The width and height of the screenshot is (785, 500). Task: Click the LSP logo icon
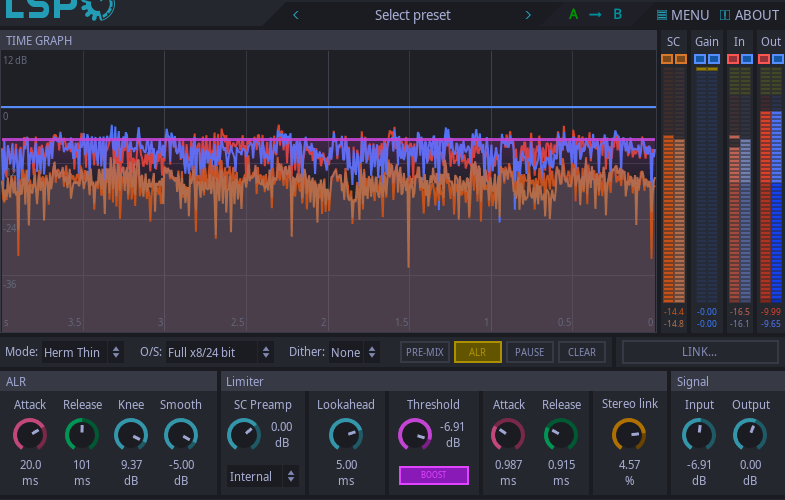tap(58, 10)
